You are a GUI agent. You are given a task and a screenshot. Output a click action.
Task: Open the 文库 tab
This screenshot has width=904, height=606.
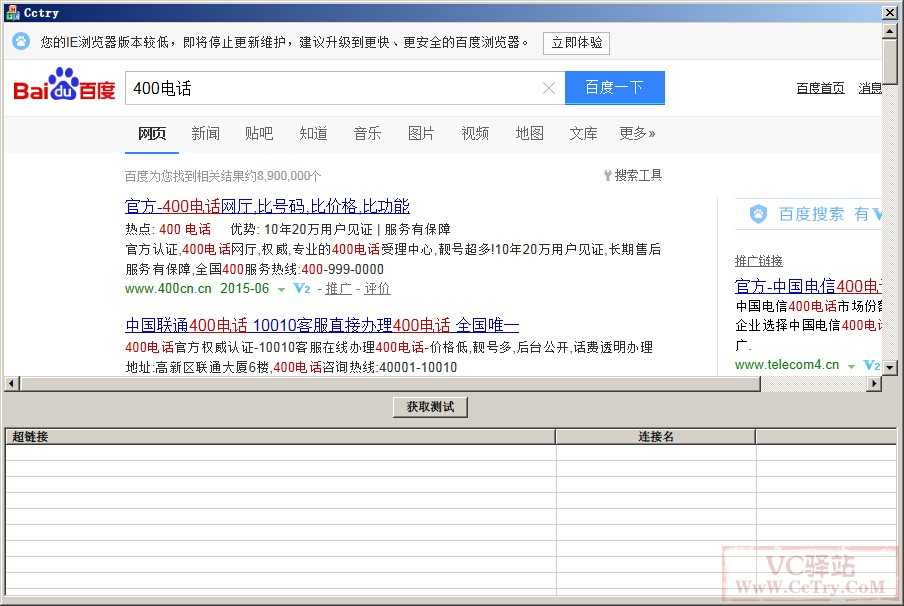click(583, 134)
